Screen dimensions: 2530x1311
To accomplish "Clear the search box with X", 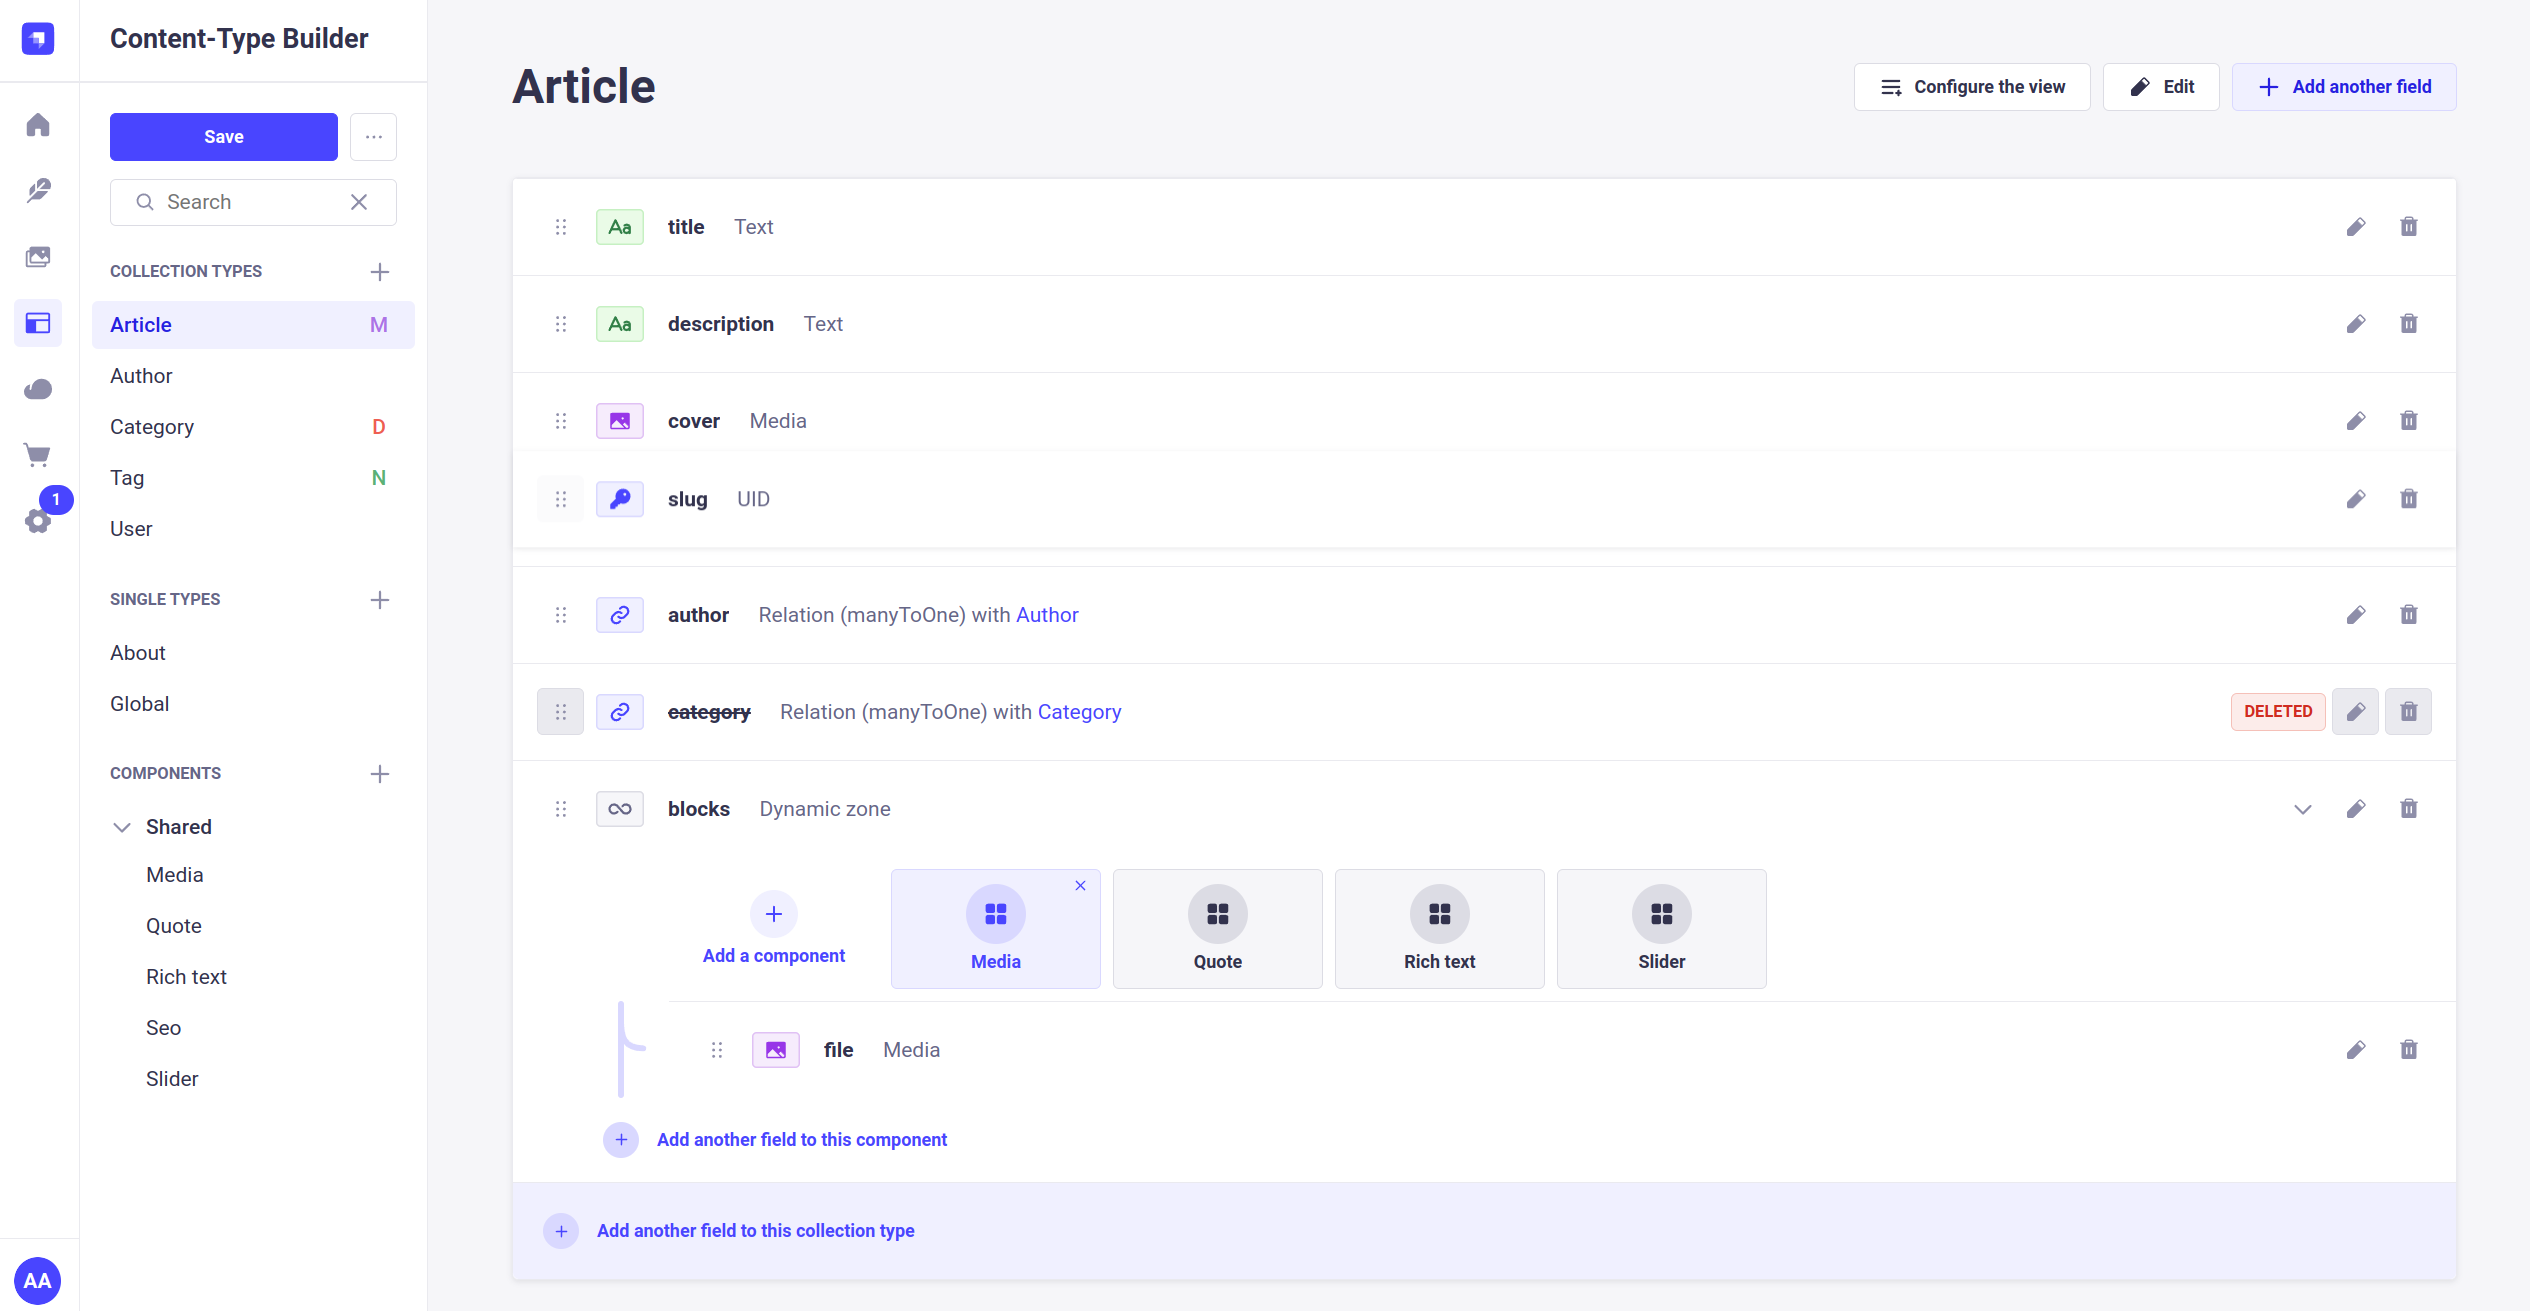I will pyautogui.click(x=359, y=202).
